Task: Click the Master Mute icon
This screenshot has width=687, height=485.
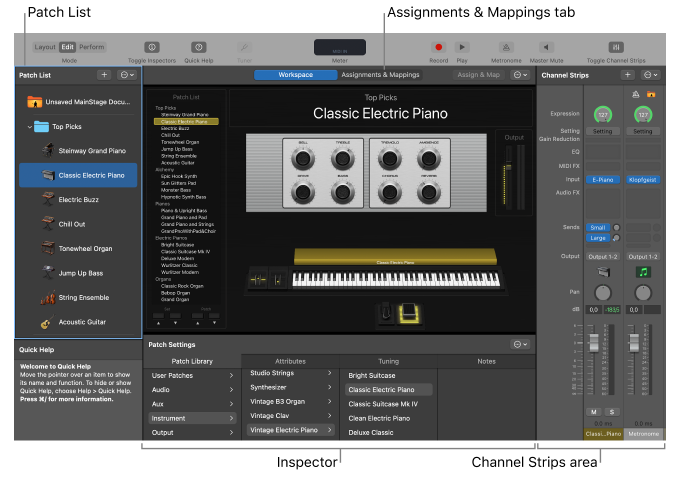Action: pyautogui.click(x=546, y=47)
